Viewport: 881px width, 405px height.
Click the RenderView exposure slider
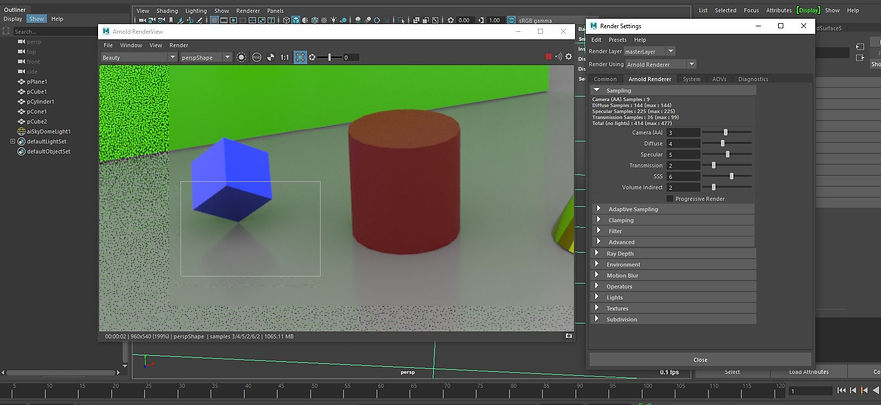pos(329,57)
